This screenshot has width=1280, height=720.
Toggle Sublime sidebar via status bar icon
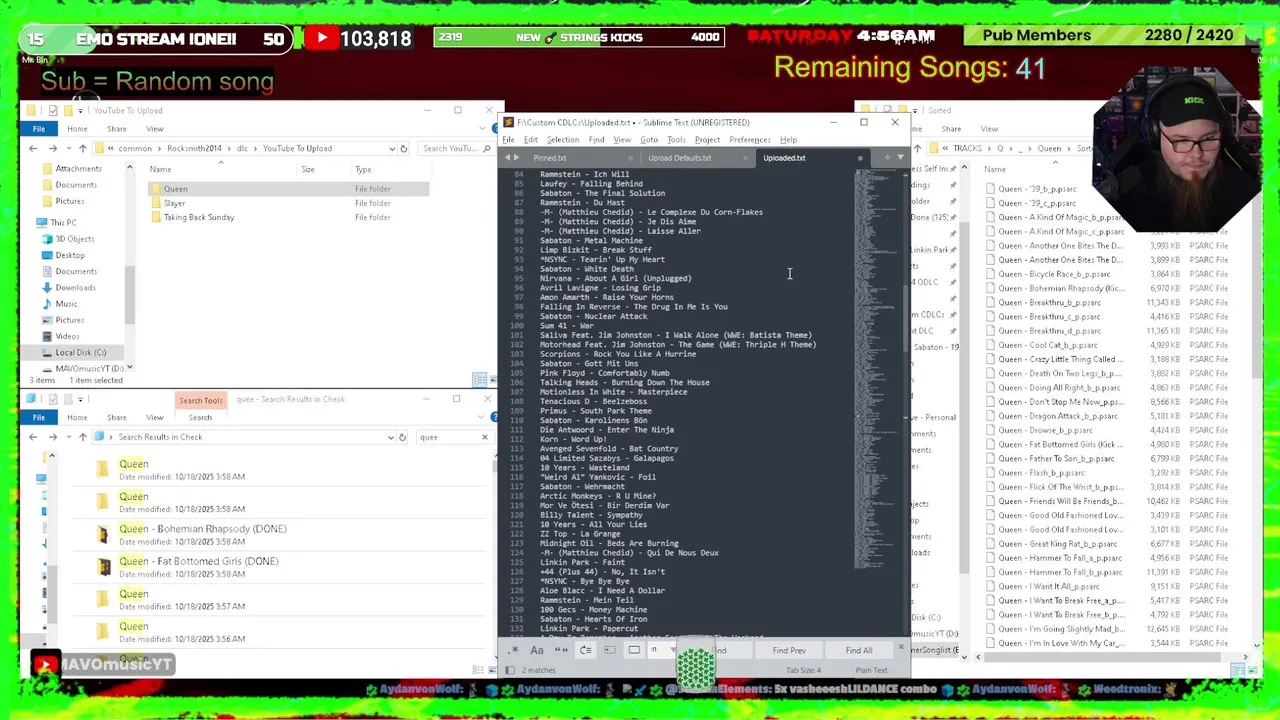click(x=511, y=670)
